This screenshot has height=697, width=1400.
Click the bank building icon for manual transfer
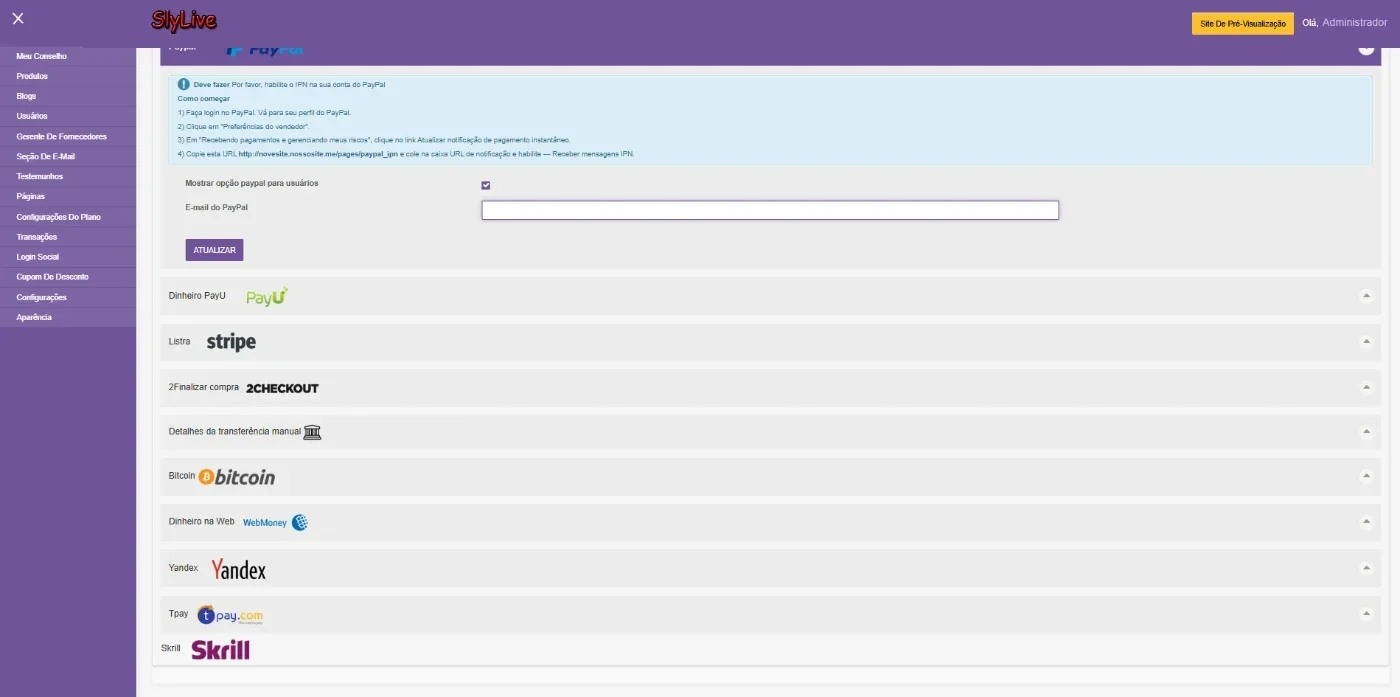click(312, 432)
